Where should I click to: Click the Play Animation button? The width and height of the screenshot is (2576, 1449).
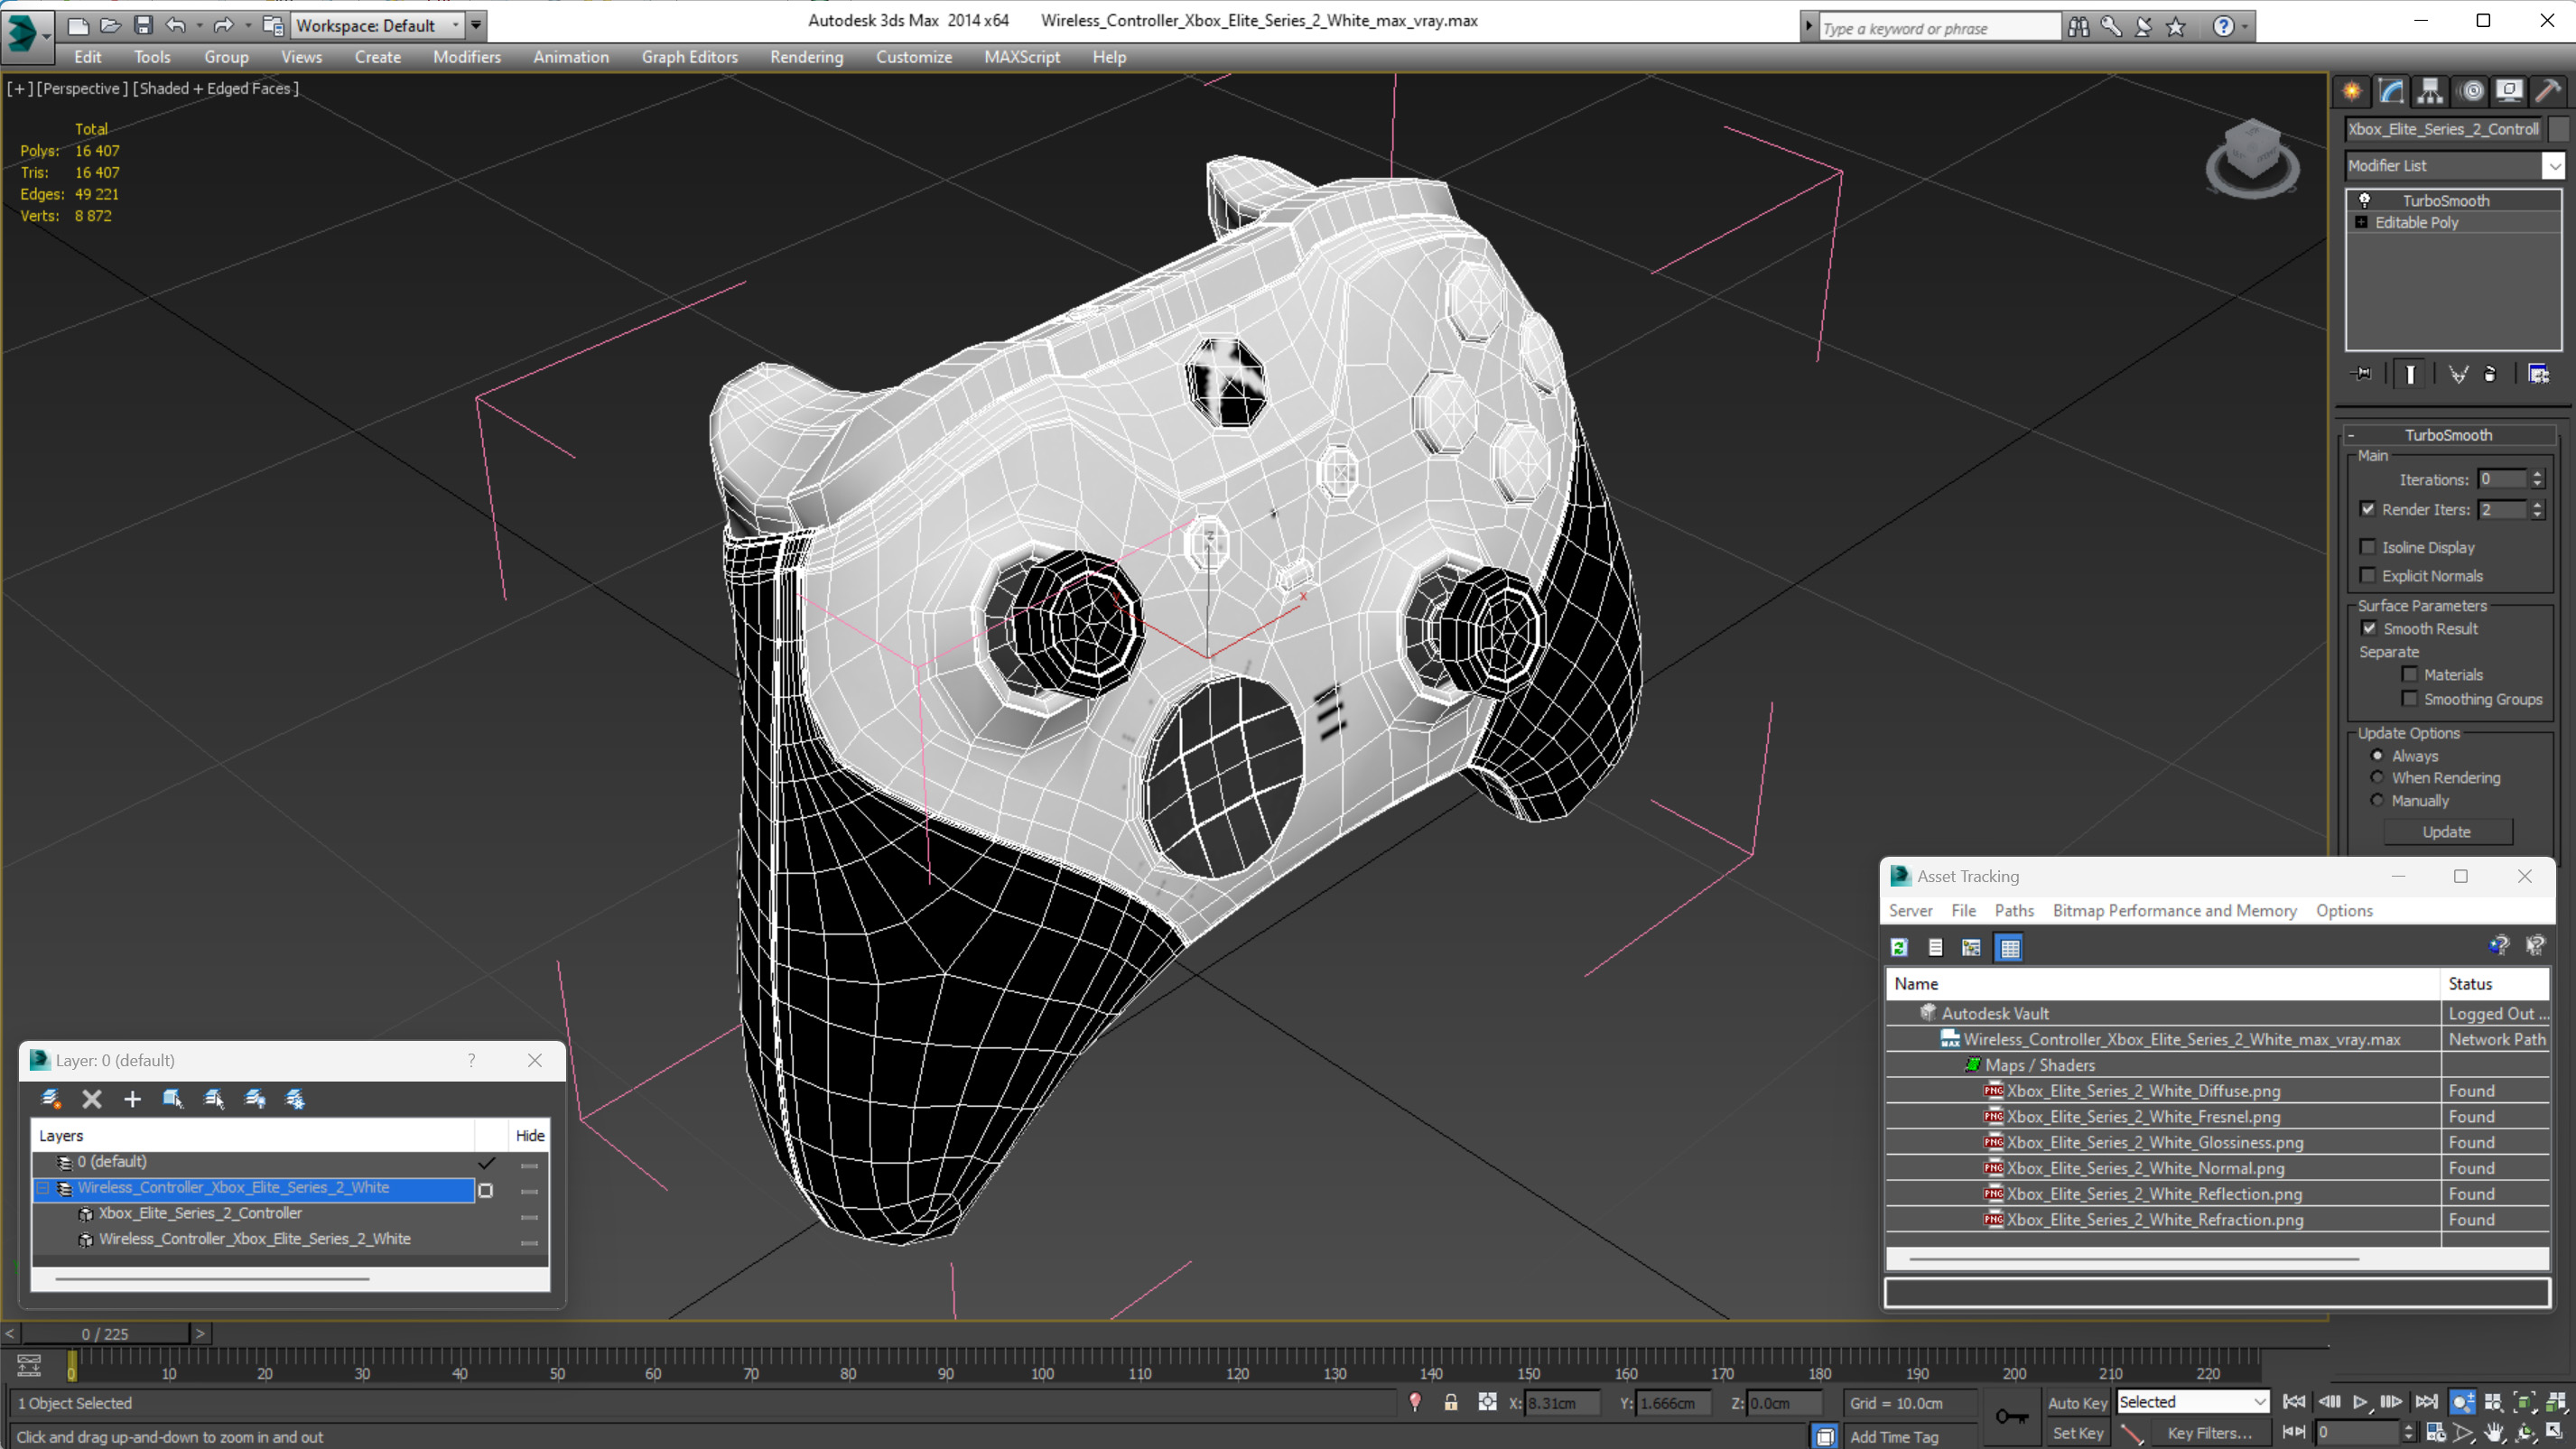pos(2360,1402)
